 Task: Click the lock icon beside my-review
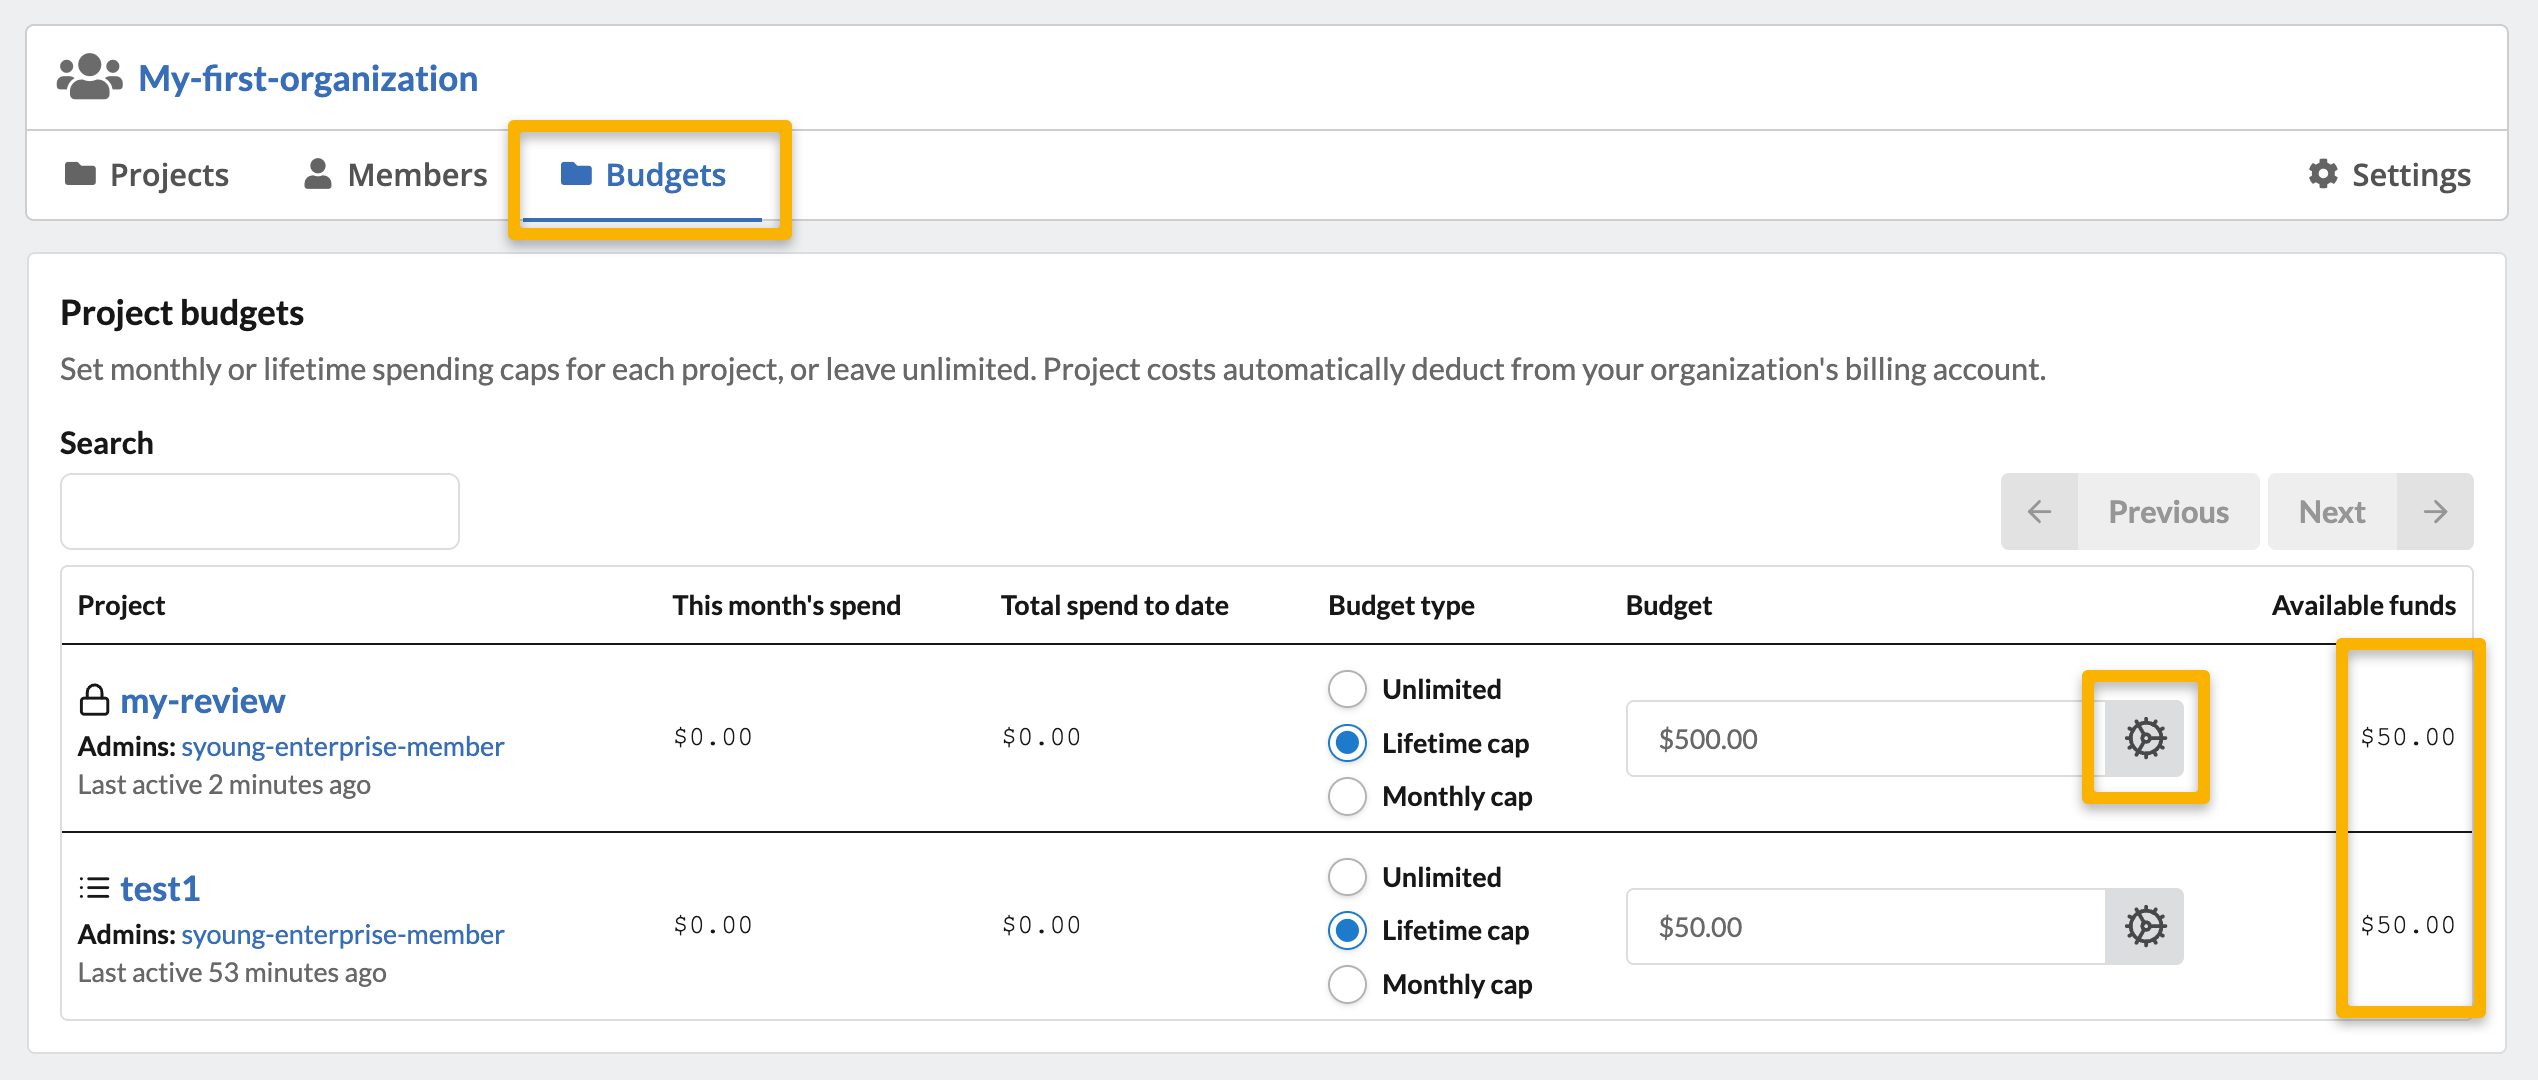point(94,700)
